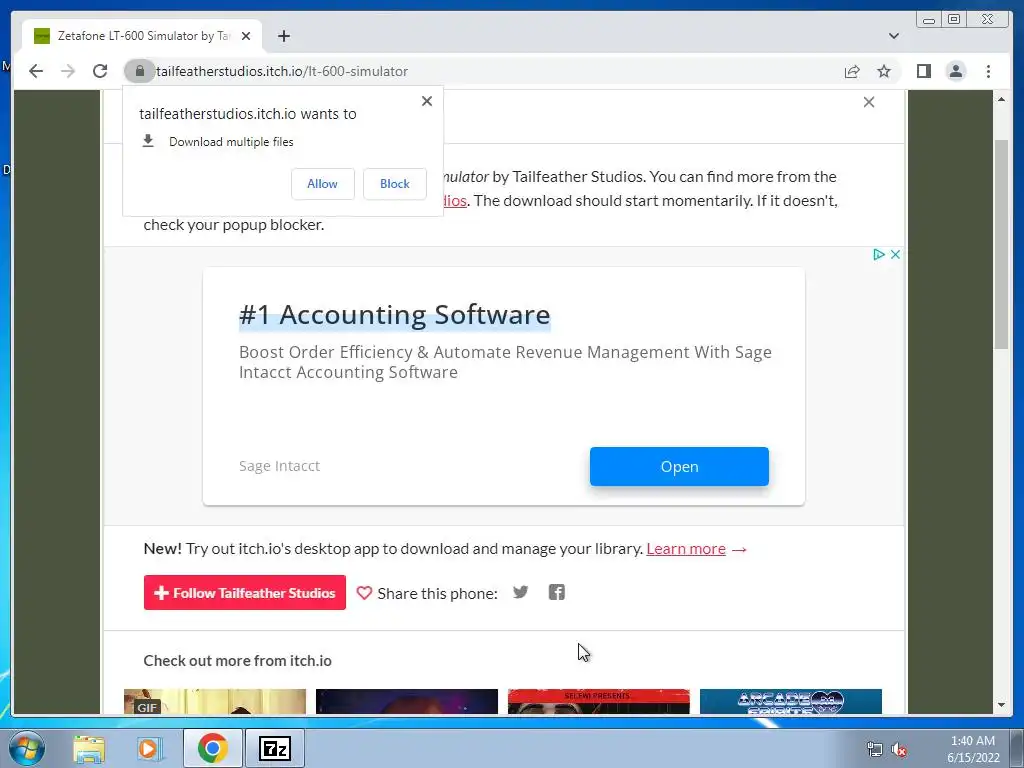Click the #1 Accounting Software ad headline

pyautogui.click(x=394, y=315)
